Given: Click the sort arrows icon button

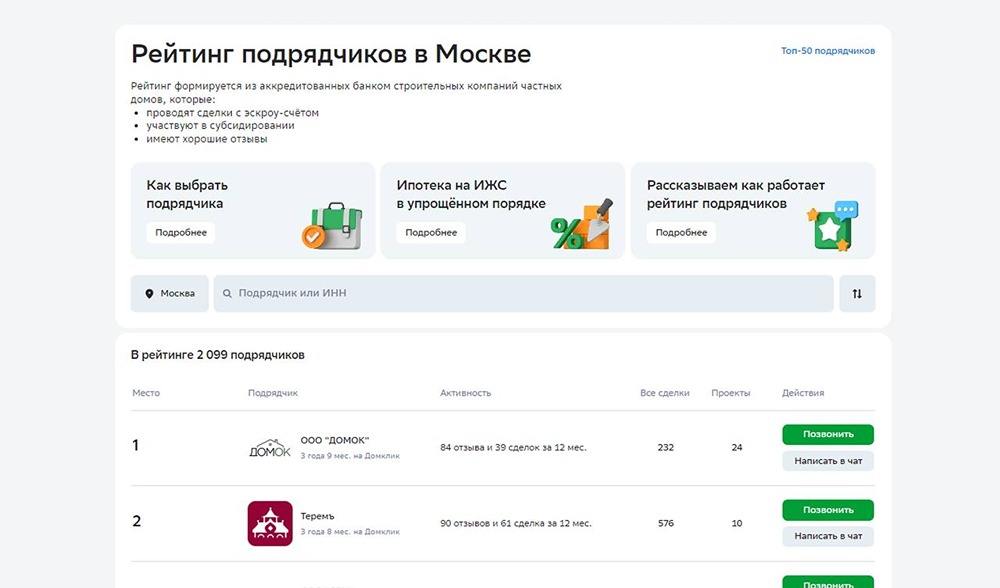Looking at the screenshot, I should (x=857, y=294).
